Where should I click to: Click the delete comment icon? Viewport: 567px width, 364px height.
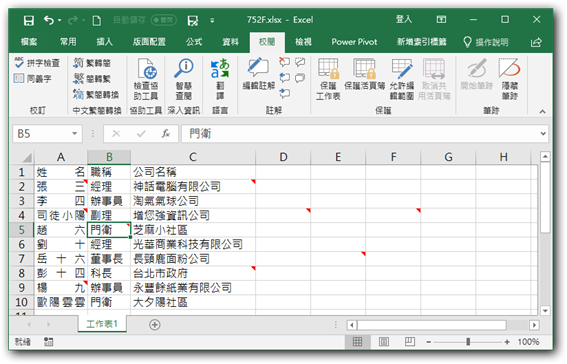click(x=285, y=62)
